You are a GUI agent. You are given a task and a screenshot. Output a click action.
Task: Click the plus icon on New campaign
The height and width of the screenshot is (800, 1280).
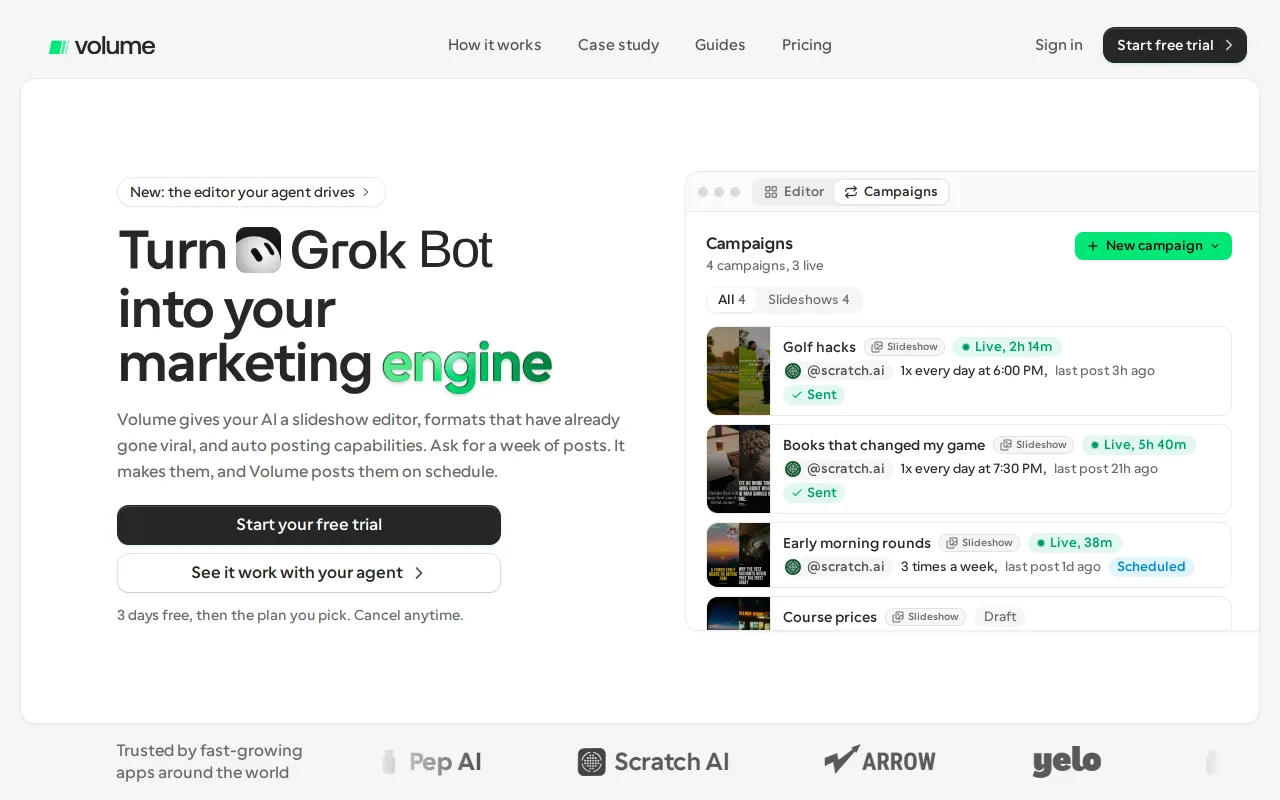1093,246
